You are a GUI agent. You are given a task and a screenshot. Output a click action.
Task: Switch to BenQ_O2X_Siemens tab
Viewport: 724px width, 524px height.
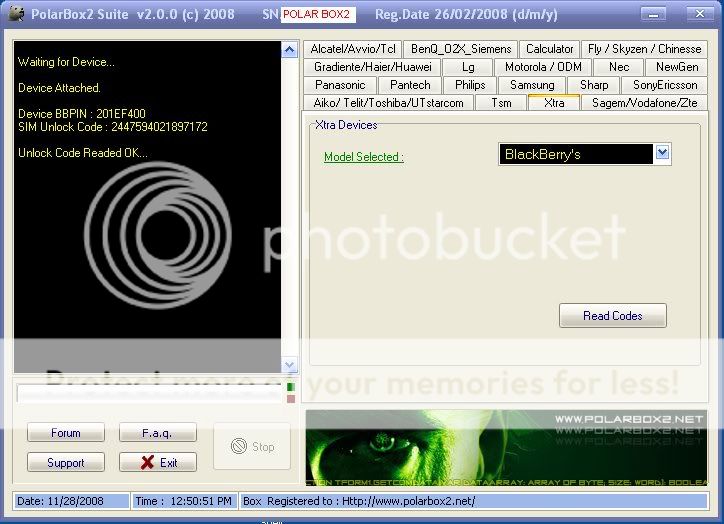[461, 49]
